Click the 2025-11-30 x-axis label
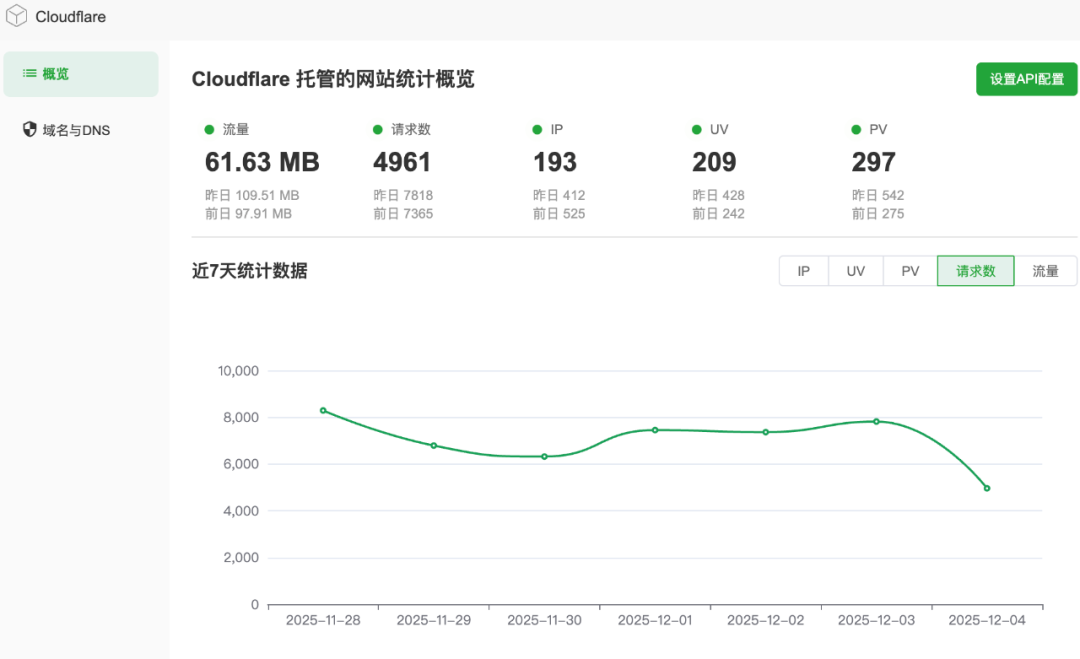The image size is (1080, 659). [x=544, y=620]
